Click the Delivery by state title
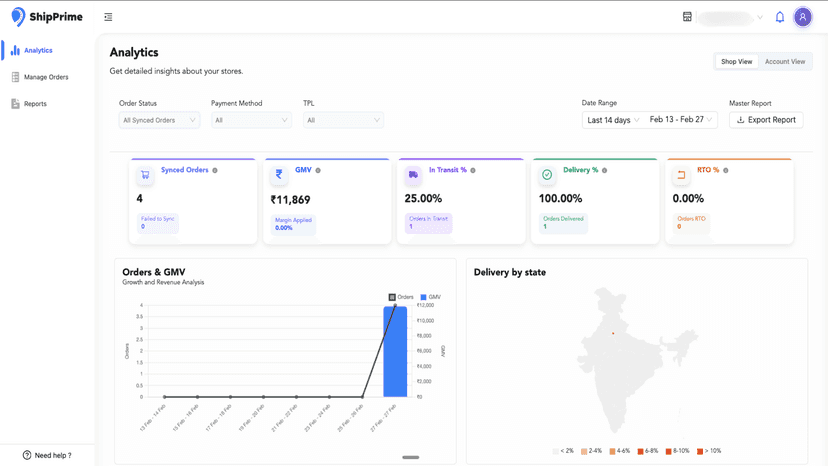828x466 pixels. tap(510, 273)
